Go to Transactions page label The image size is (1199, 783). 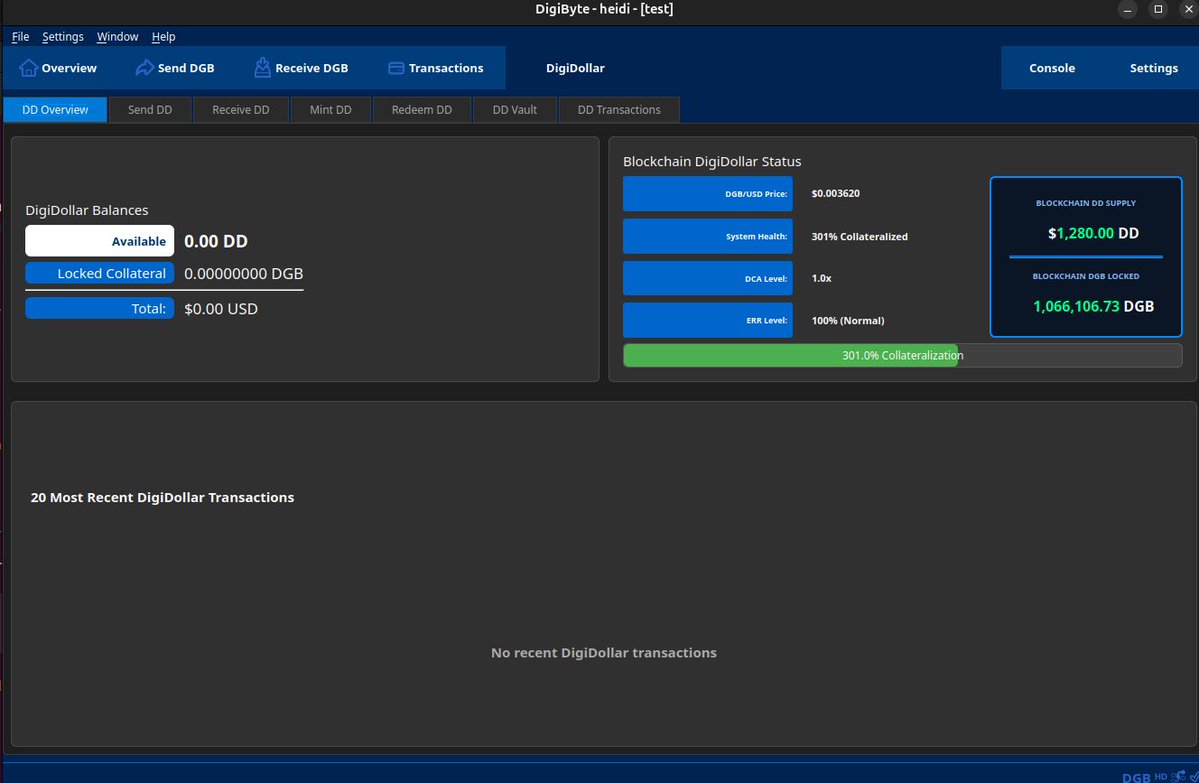(x=446, y=68)
